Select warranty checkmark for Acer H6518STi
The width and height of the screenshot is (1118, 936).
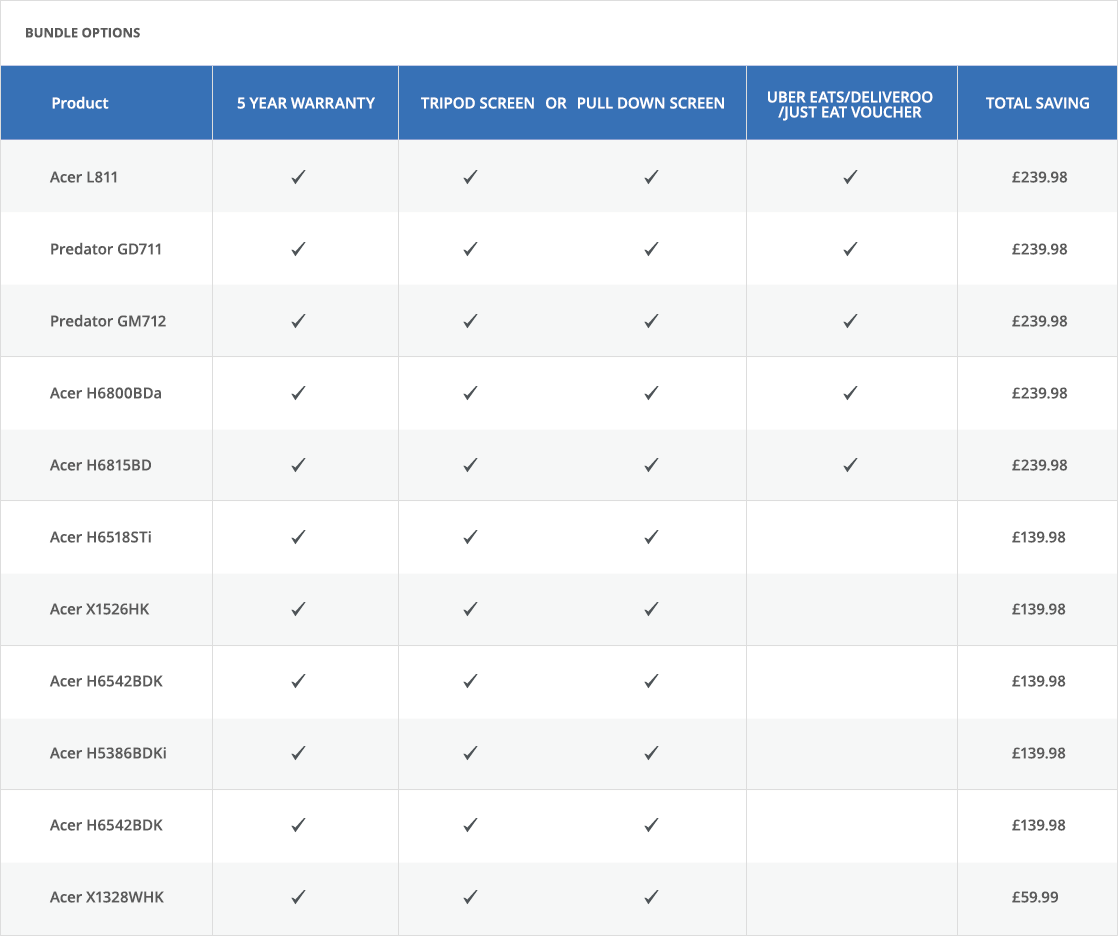tap(298, 537)
